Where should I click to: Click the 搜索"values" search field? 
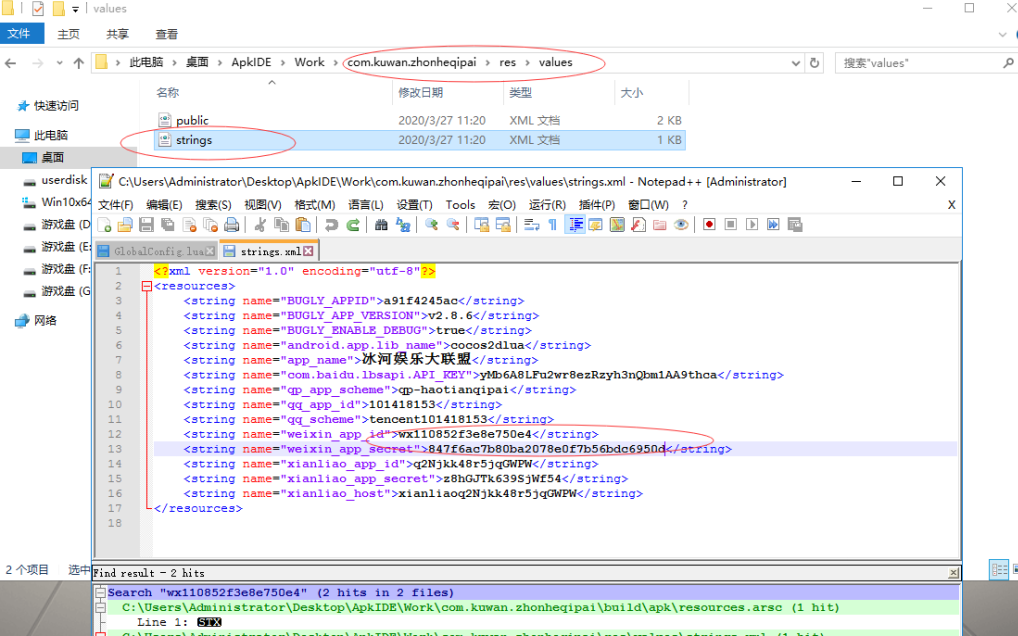pyautogui.click(x=915, y=63)
